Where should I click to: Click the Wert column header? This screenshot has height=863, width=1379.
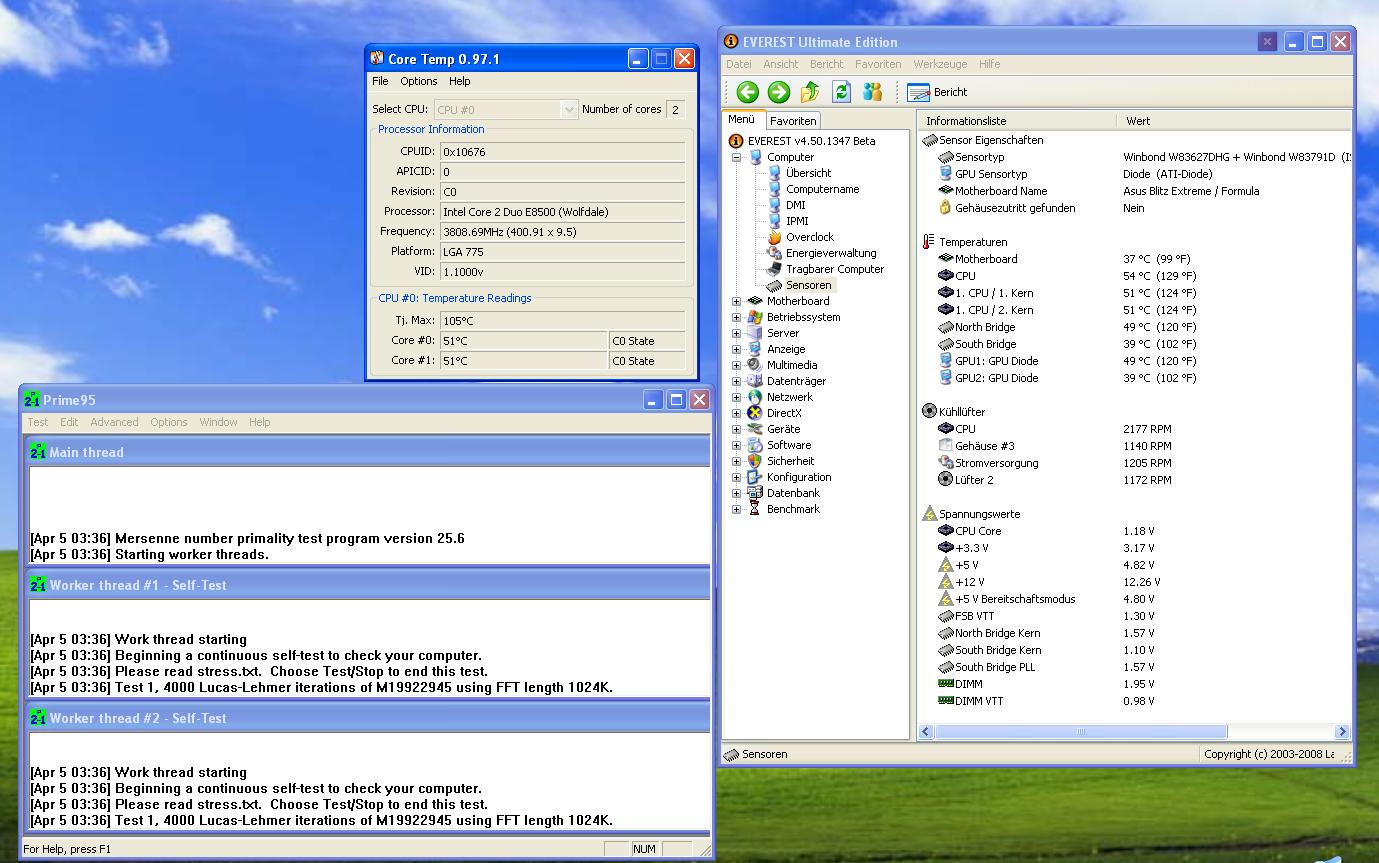(1233, 121)
